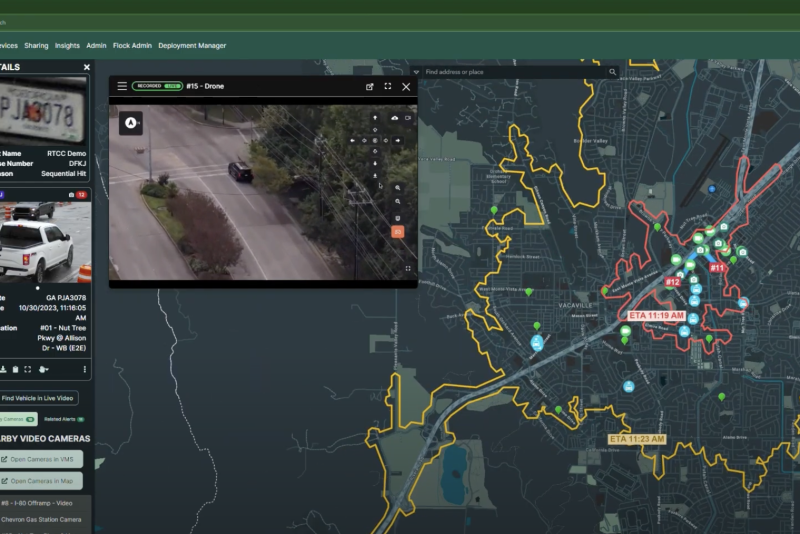Click the shield icon on drone controls
Image resolution: width=800 pixels, height=534 pixels.
(x=397, y=218)
